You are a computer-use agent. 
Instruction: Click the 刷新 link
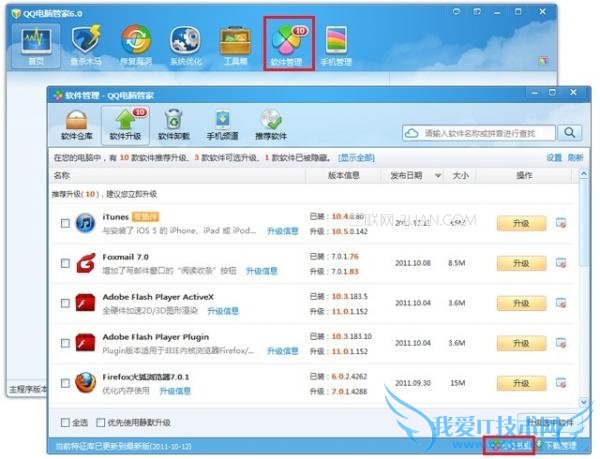coord(575,158)
